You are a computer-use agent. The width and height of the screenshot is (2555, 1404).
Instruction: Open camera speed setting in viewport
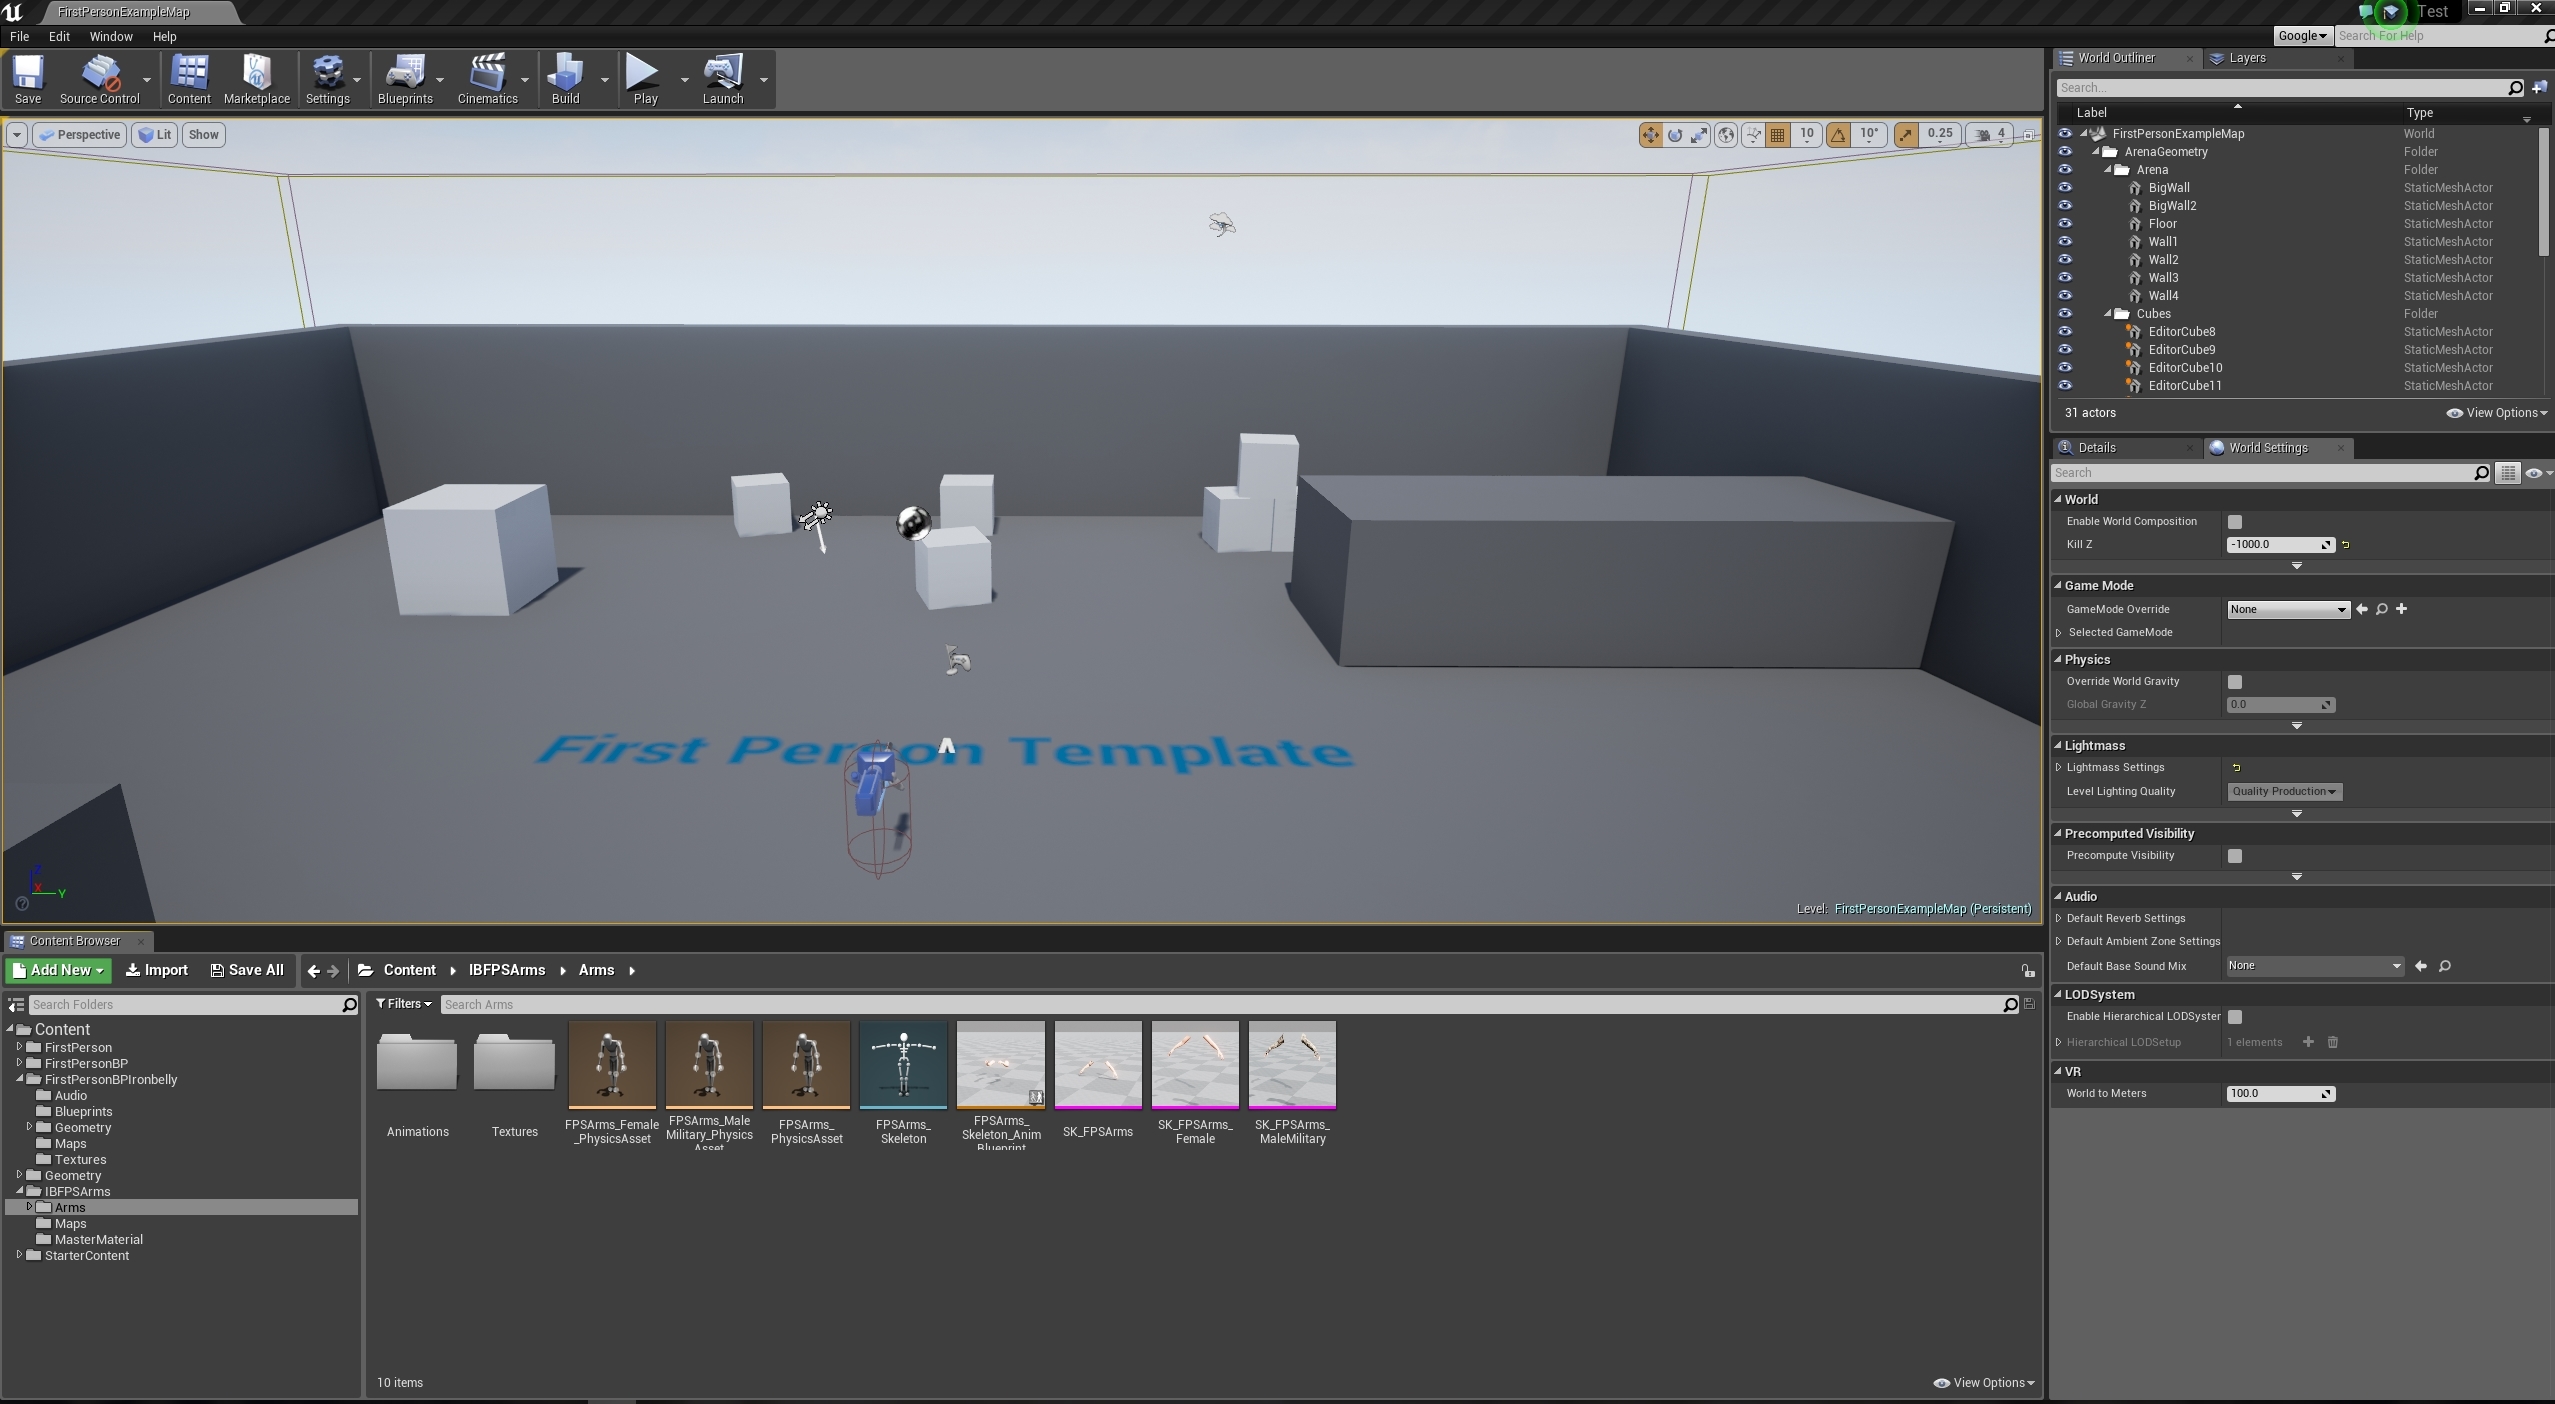tap(1989, 134)
